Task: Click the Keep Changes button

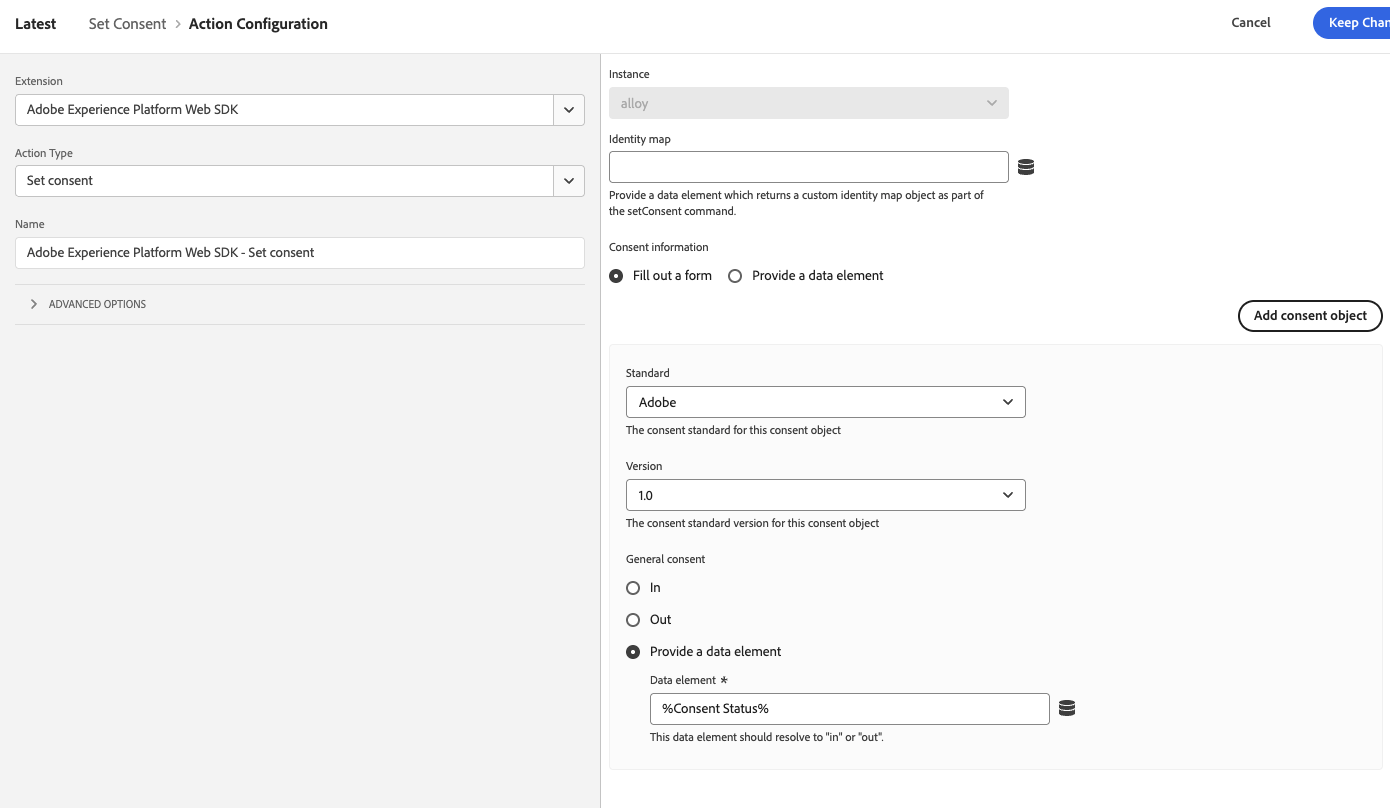Action: (1351, 23)
